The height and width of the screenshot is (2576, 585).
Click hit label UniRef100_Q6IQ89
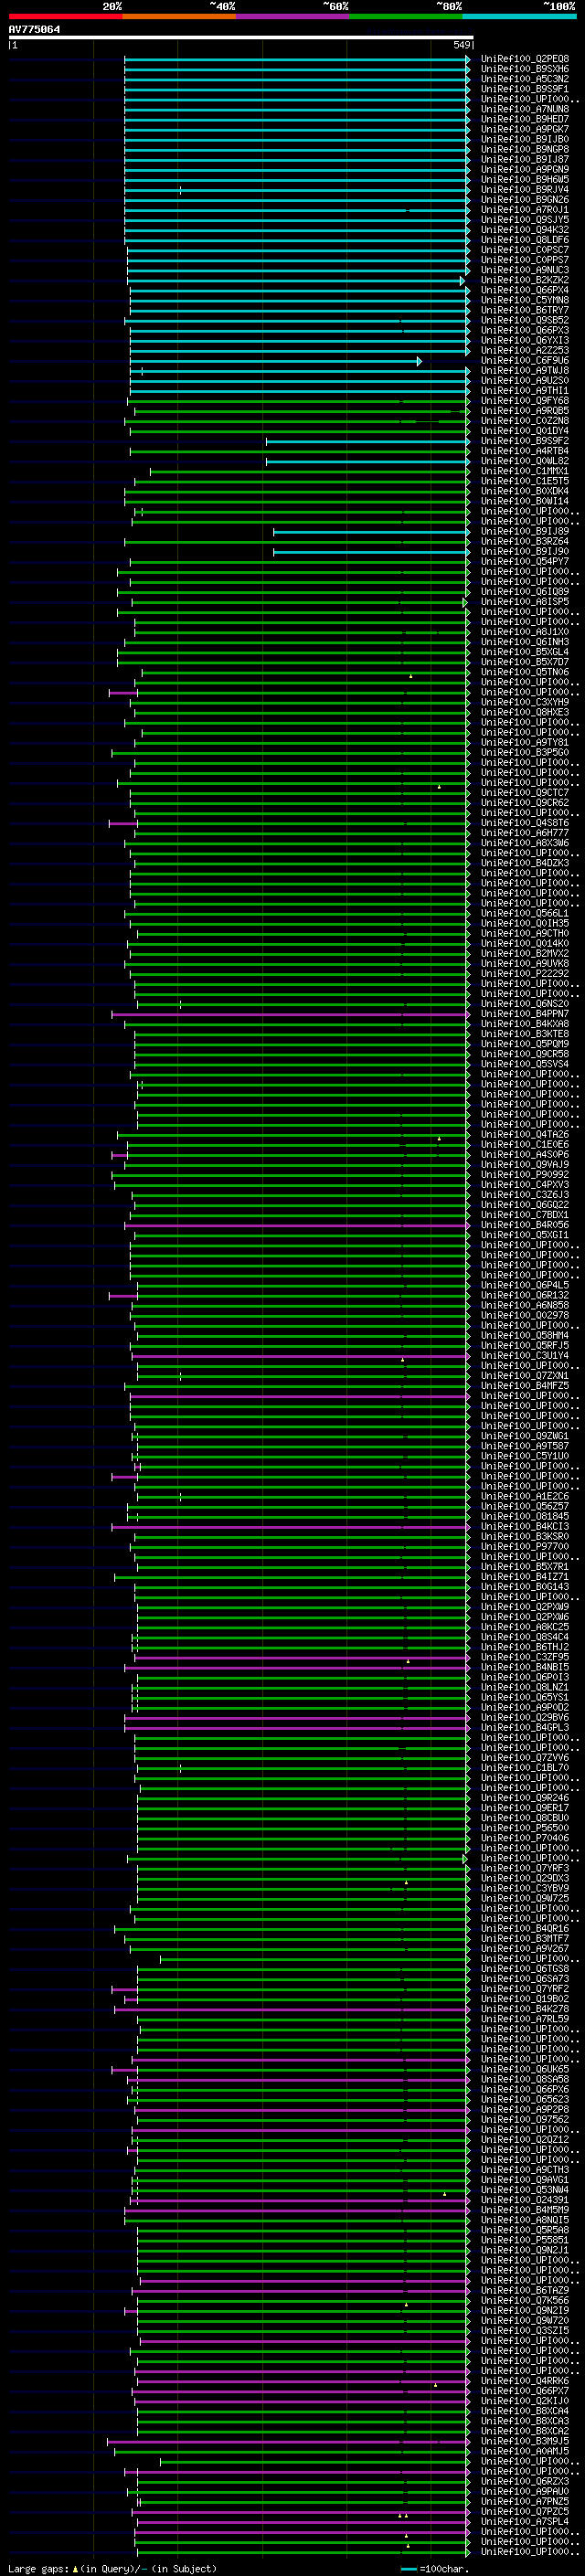point(525,592)
